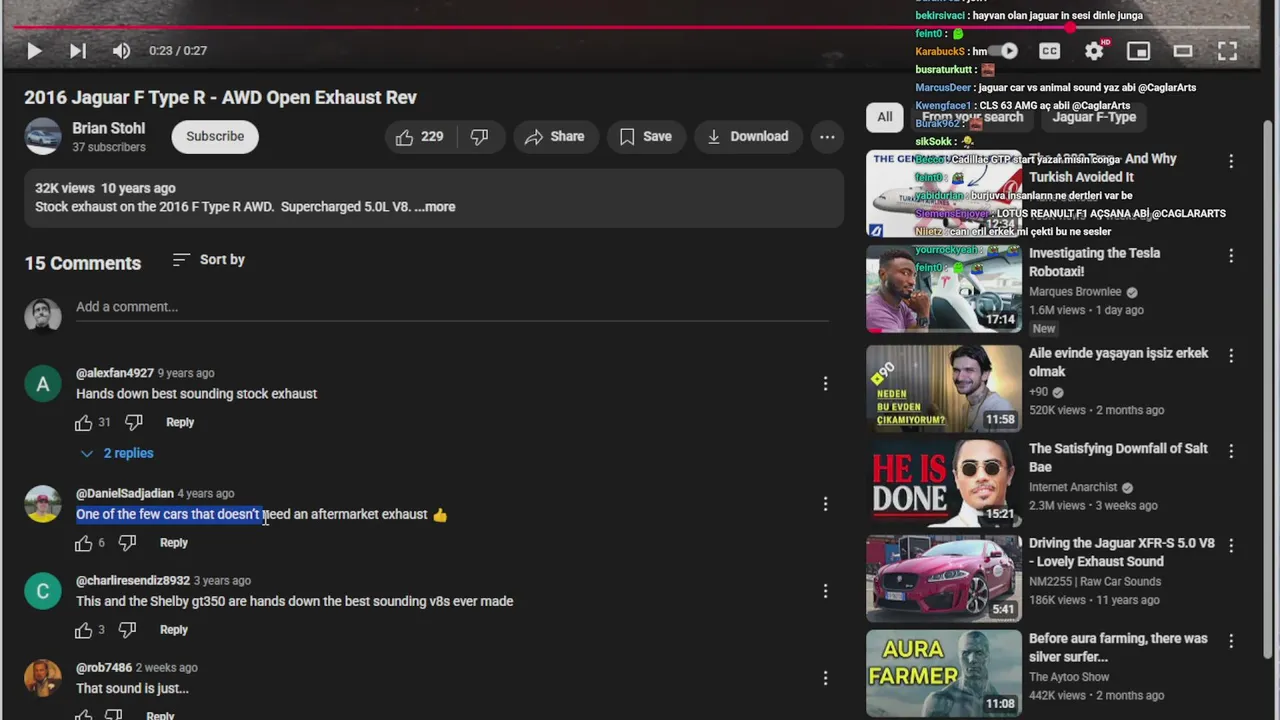This screenshot has width=1280, height=720.
Task: Open Aile evinde yaşayan işsiz erkek thumbnail
Action: (x=944, y=389)
